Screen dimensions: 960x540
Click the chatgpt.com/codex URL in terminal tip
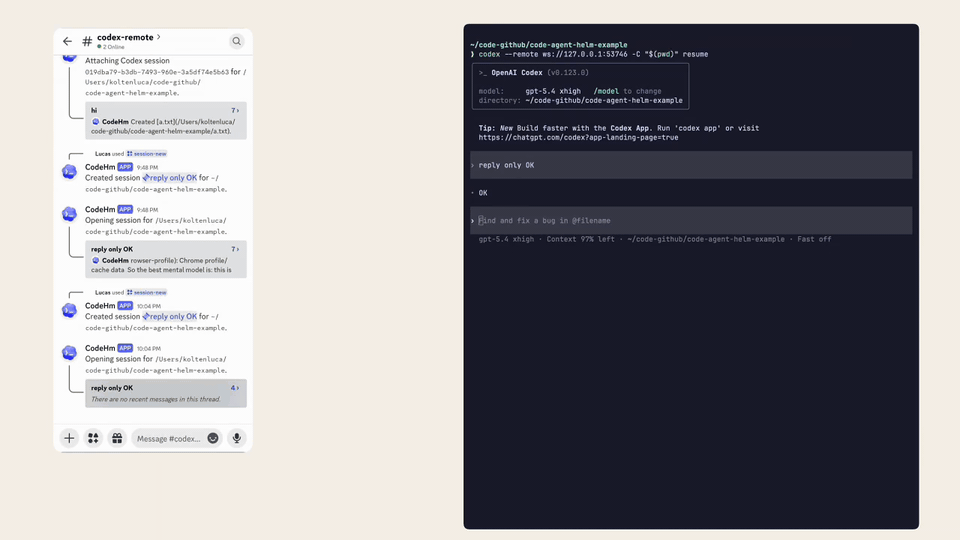(x=578, y=138)
